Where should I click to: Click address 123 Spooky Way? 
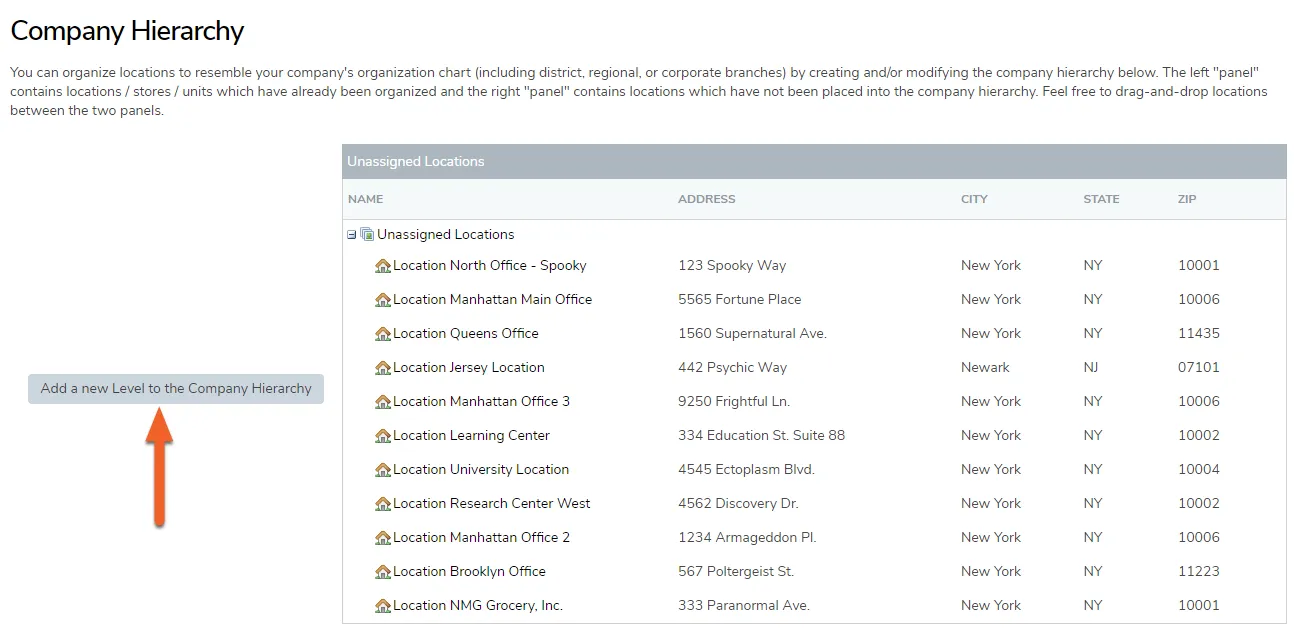pyautogui.click(x=732, y=266)
